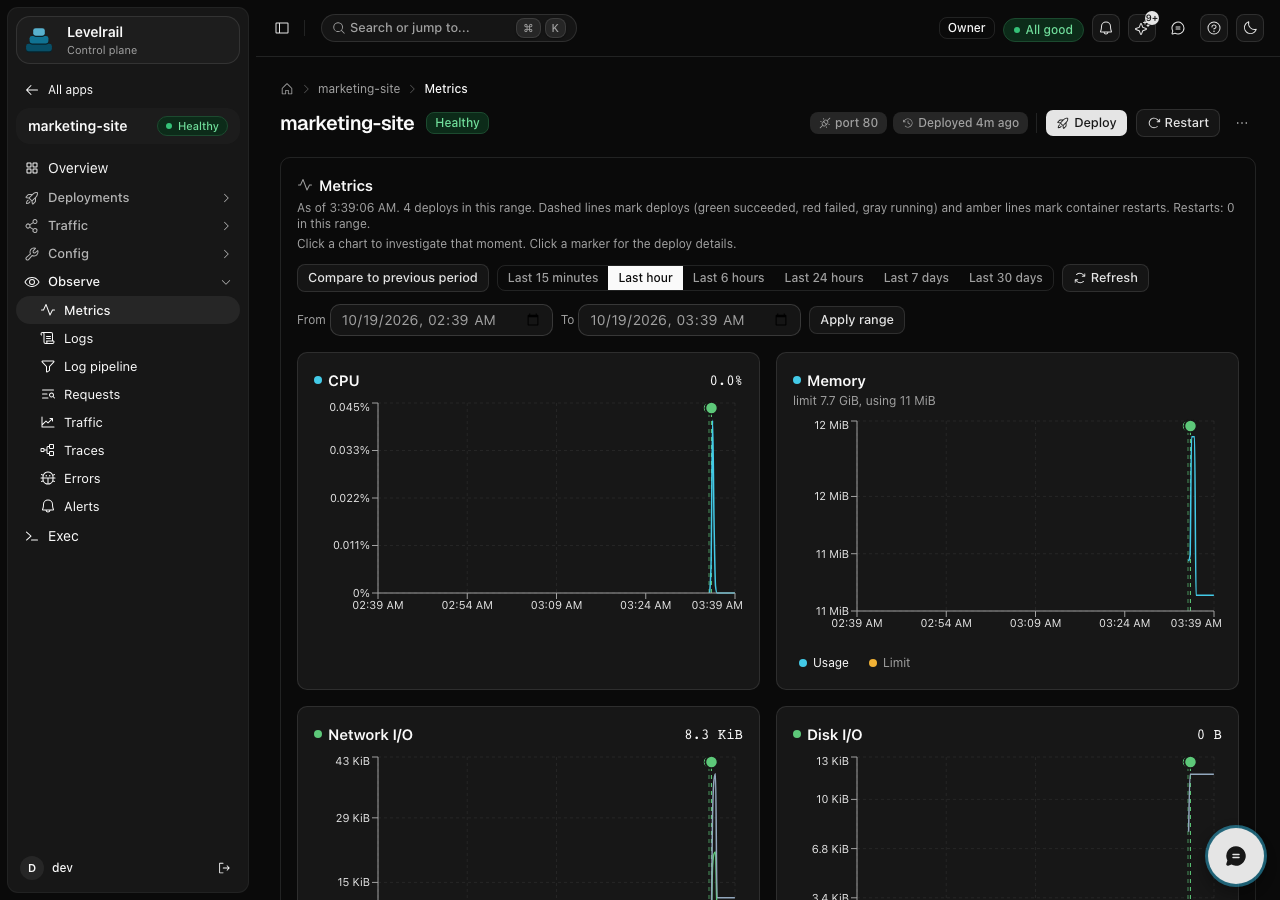Toggle Compare to previous period
The height and width of the screenshot is (900, 1280).
point(393,278)
